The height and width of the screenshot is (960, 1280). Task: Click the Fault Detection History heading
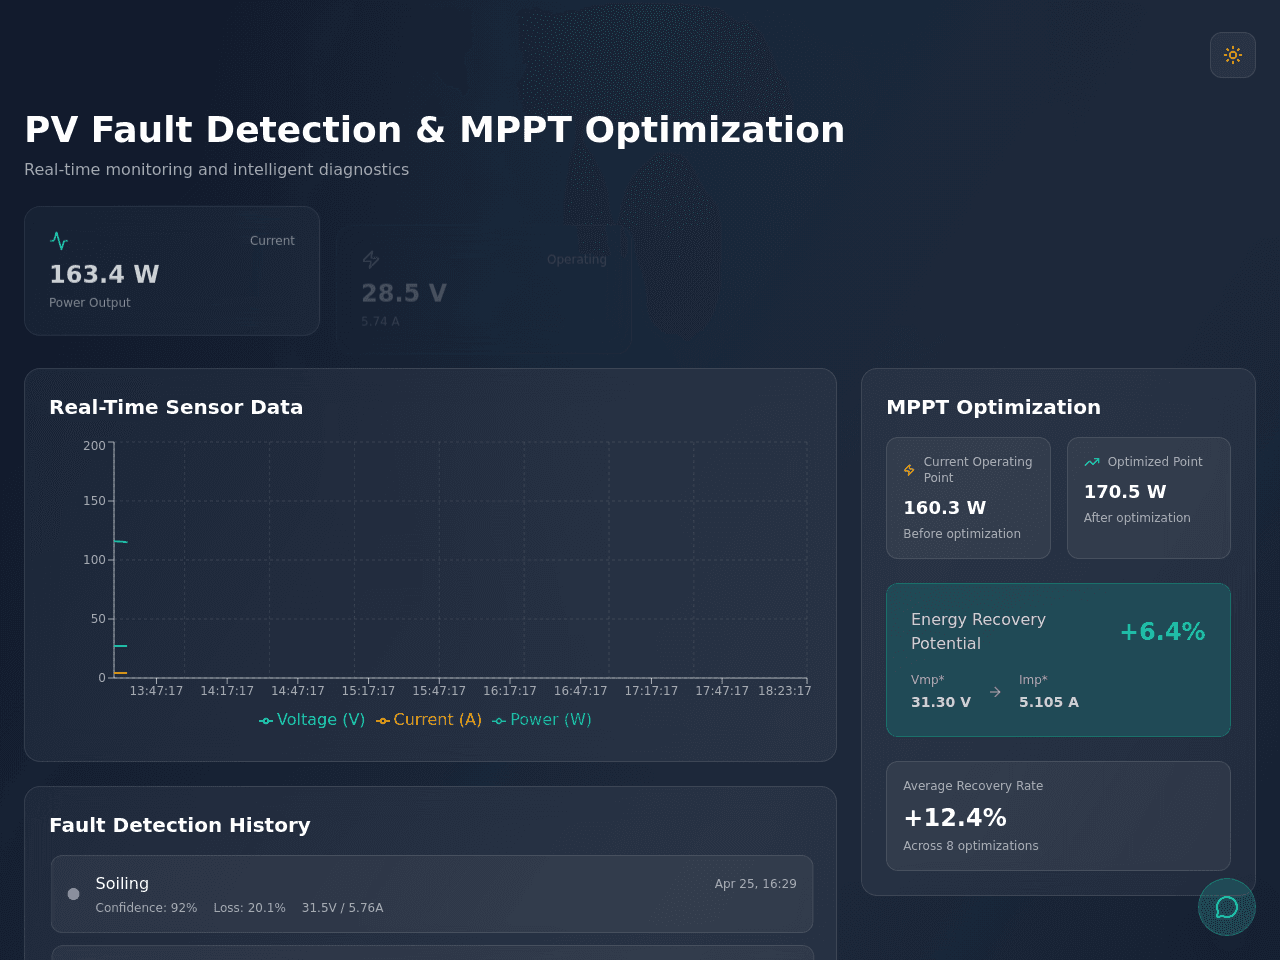(x=180, y=825)
